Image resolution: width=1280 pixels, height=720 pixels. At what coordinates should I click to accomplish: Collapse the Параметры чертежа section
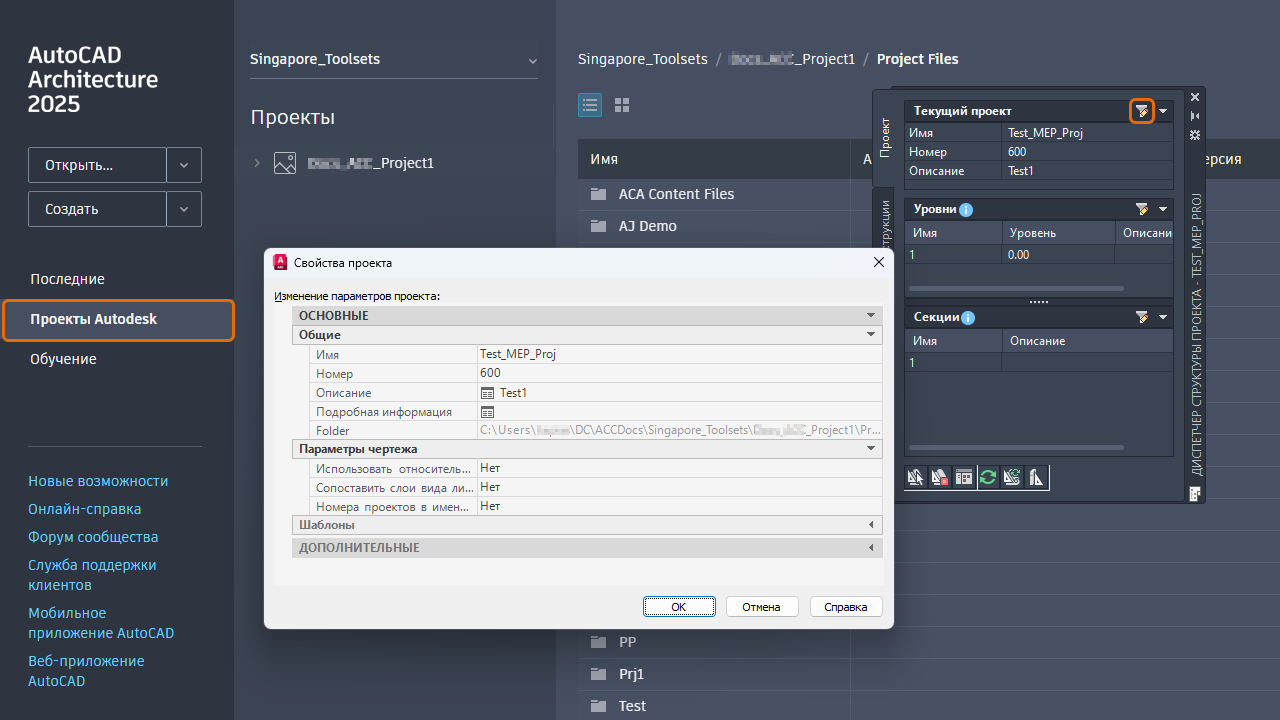871,449
